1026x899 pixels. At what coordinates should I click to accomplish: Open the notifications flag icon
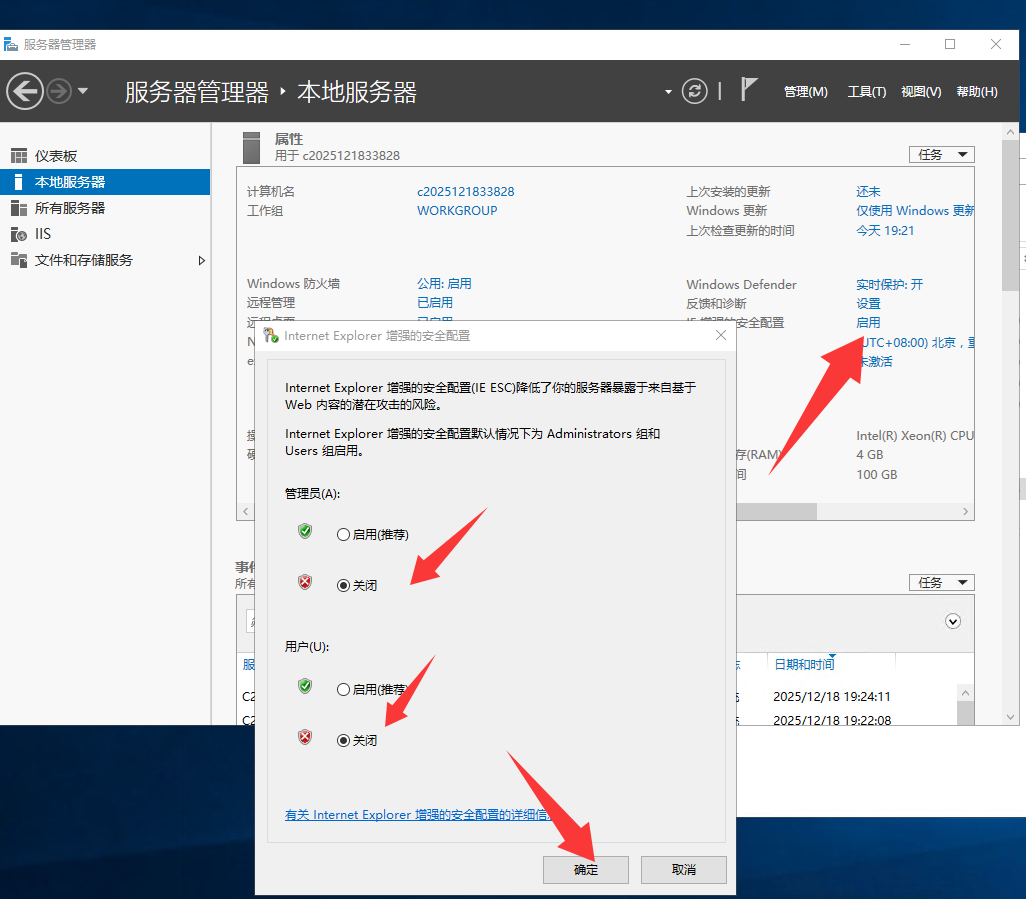[748, 90]
